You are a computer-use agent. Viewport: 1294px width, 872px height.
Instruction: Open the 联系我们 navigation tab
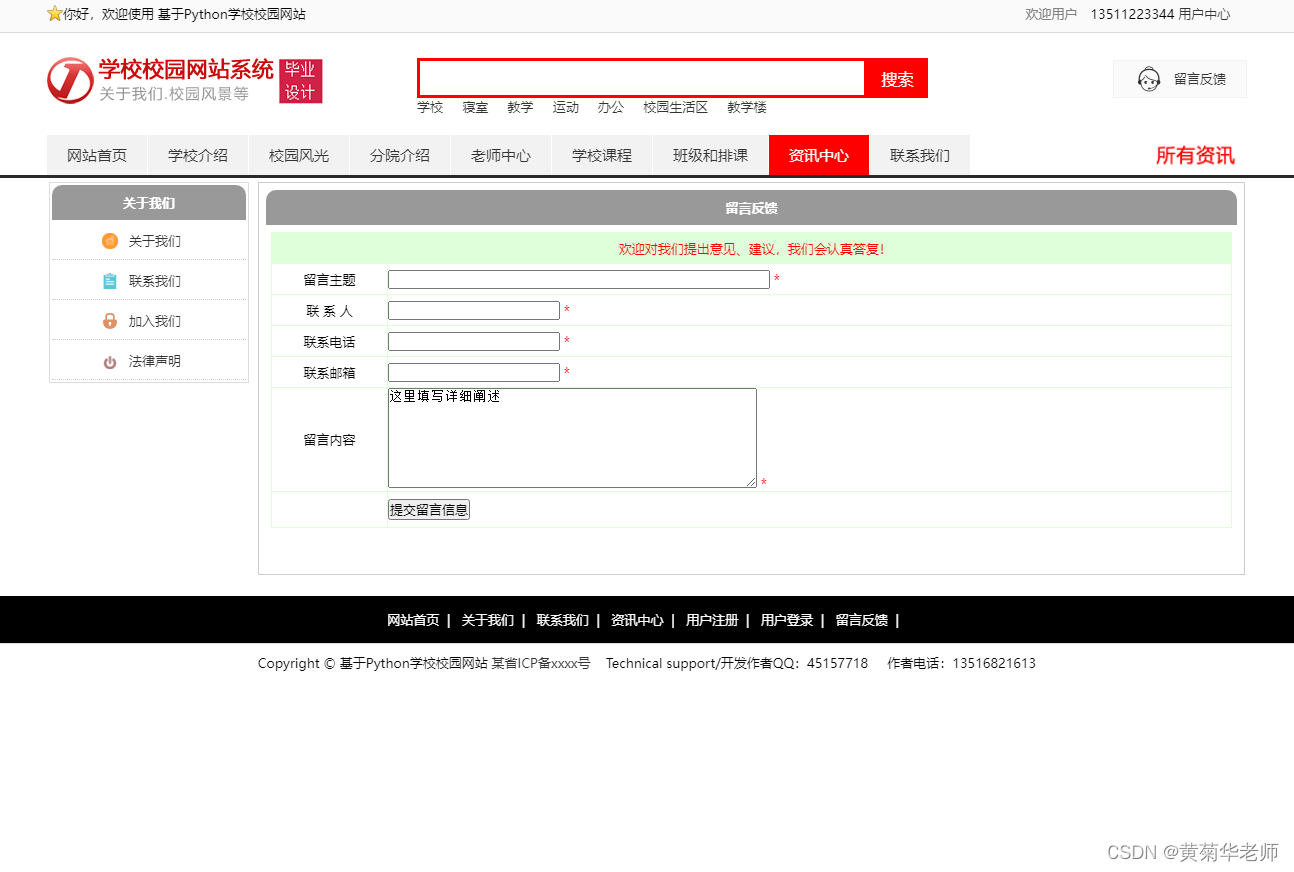[x=920, y=155]
